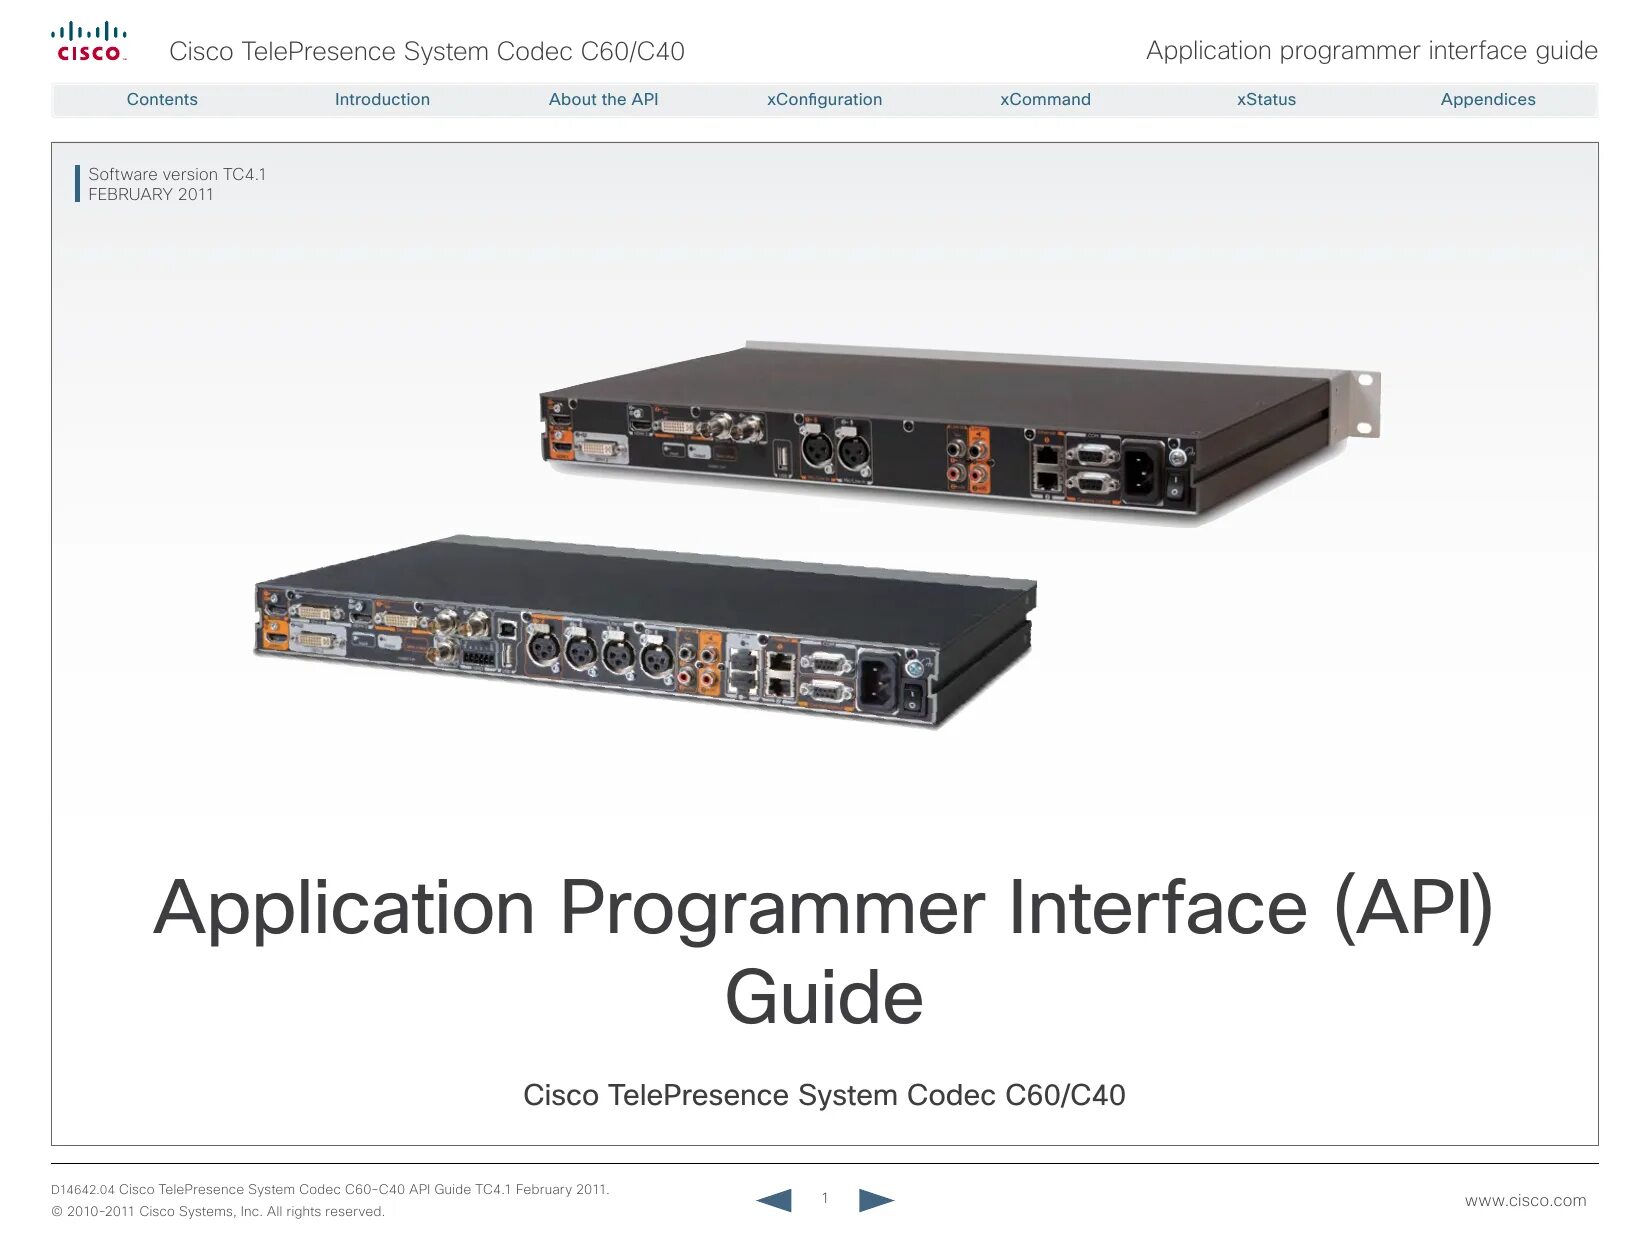Open the Appendices section
1651x1241 pixels.
pyautogui.click(x=1487, y=99)
